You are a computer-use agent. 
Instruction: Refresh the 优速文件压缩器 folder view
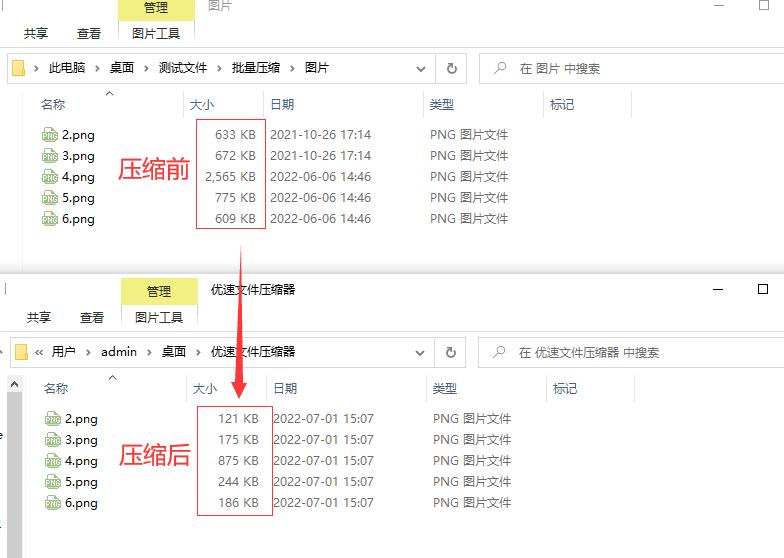[x=450, y=352]
